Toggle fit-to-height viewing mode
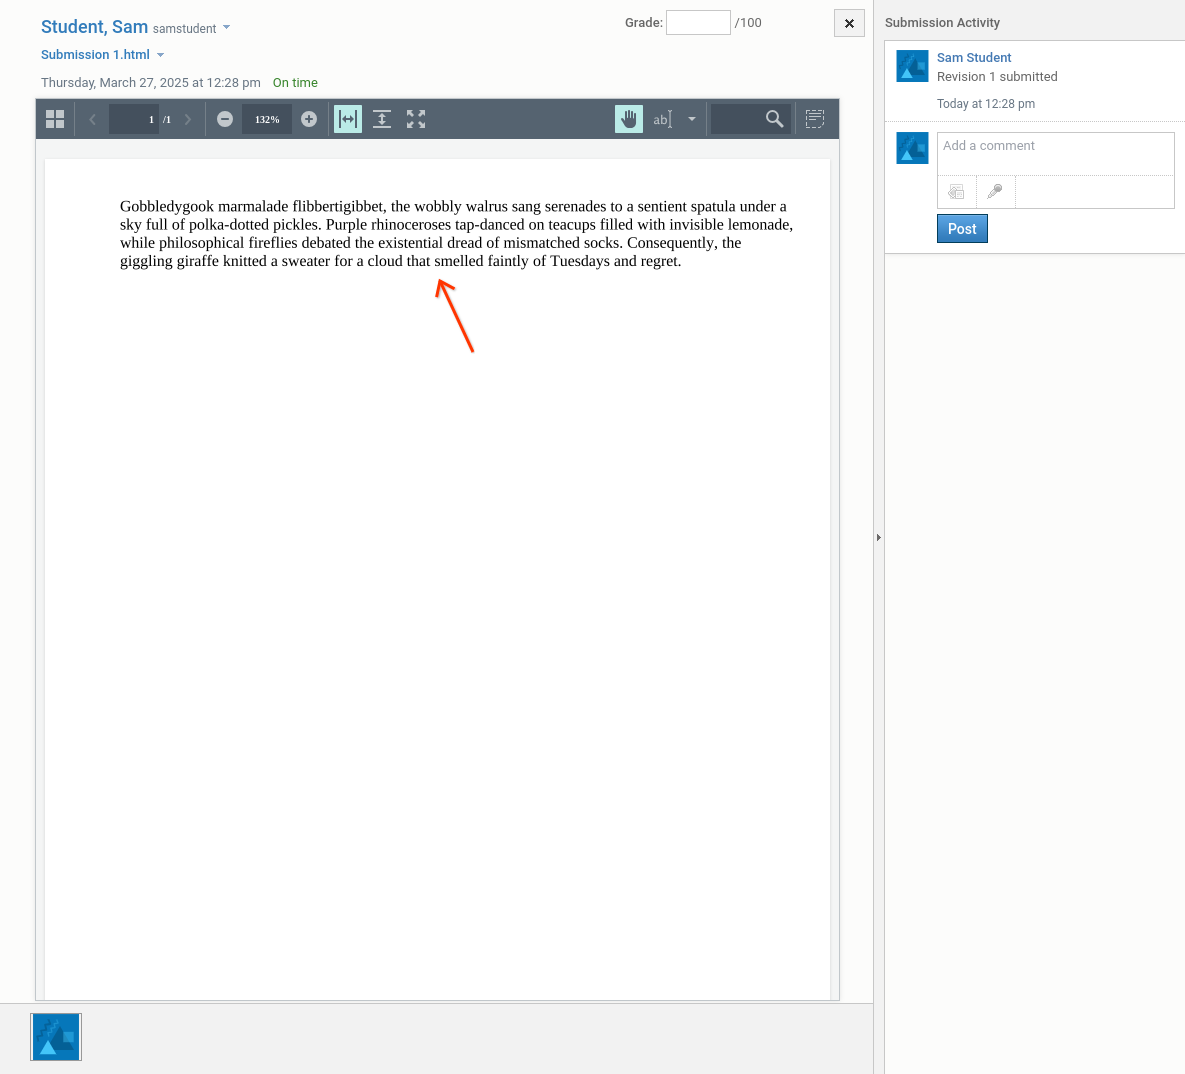 click(382, 119)
